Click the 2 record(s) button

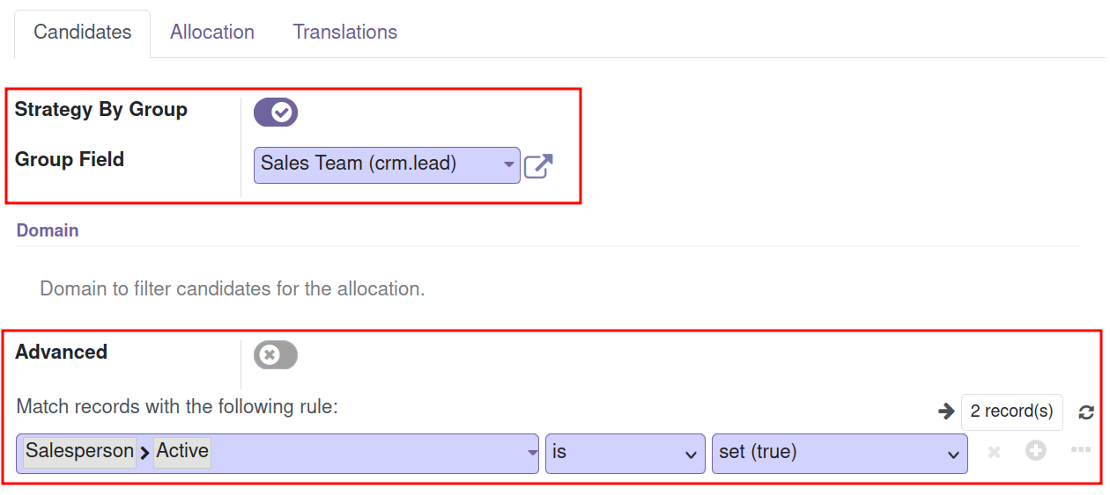1012,411
